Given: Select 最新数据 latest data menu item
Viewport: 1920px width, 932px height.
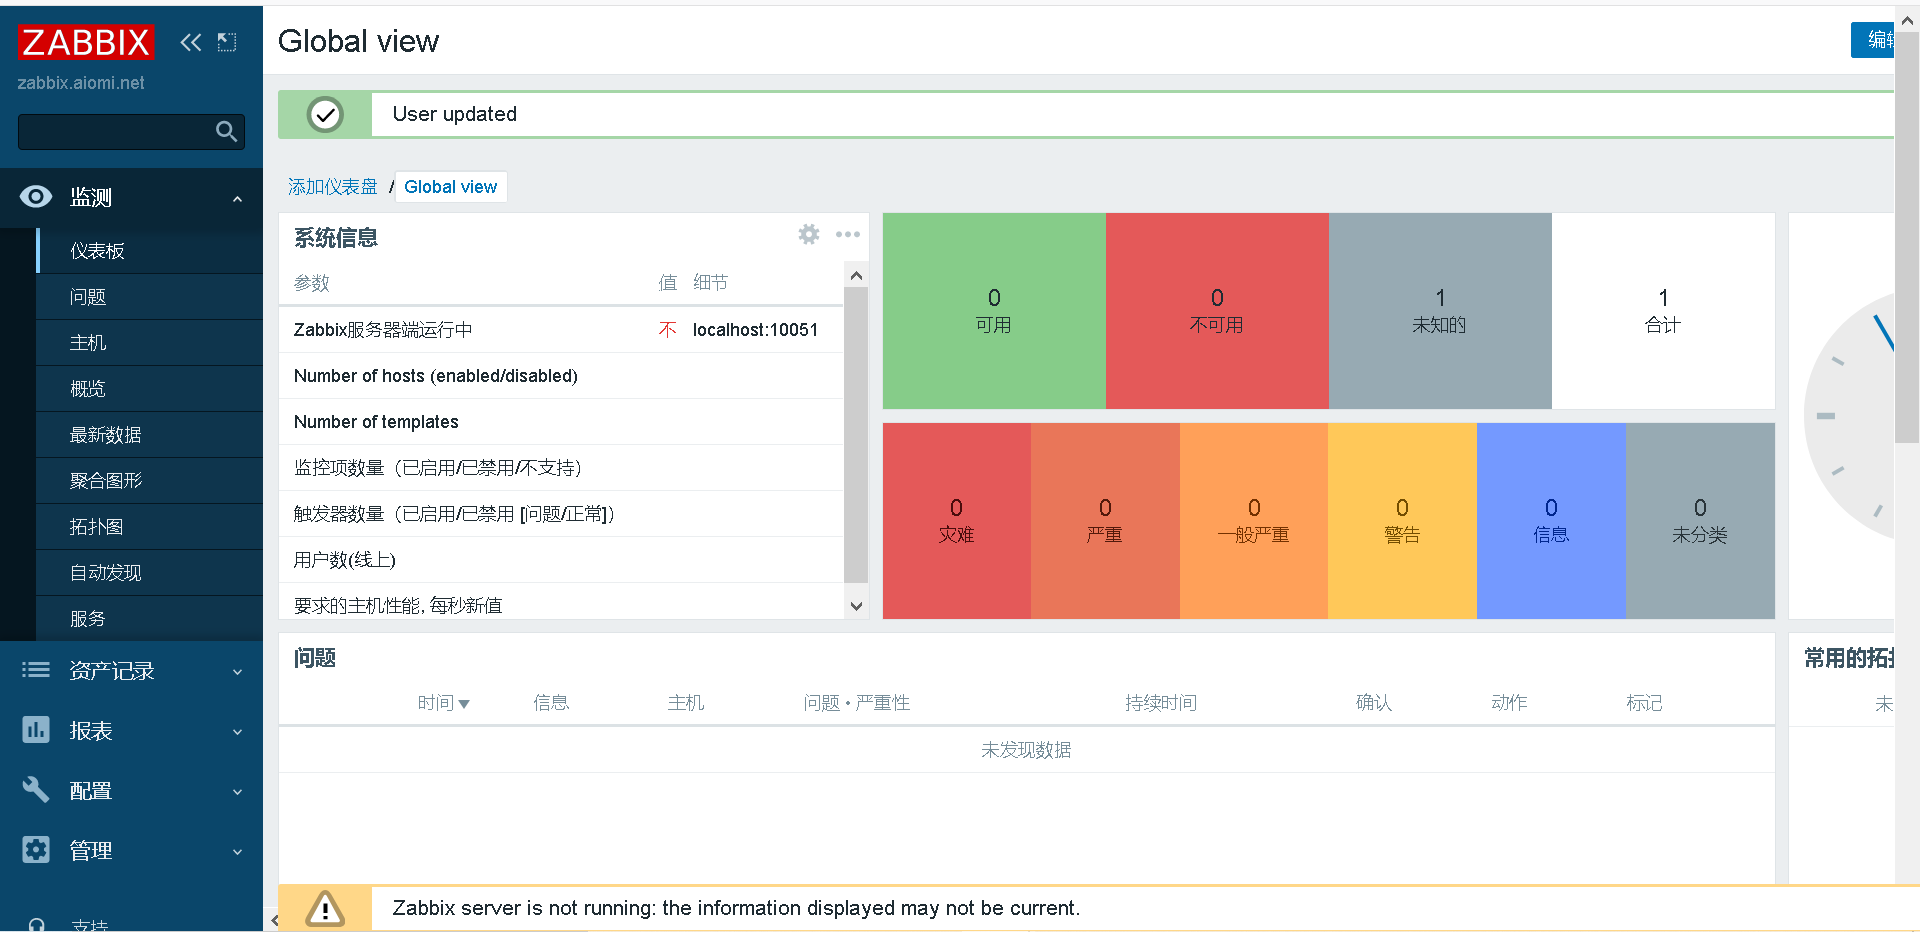Looking at the screenshot, I should pyautogui.click(x=105, y=435).
